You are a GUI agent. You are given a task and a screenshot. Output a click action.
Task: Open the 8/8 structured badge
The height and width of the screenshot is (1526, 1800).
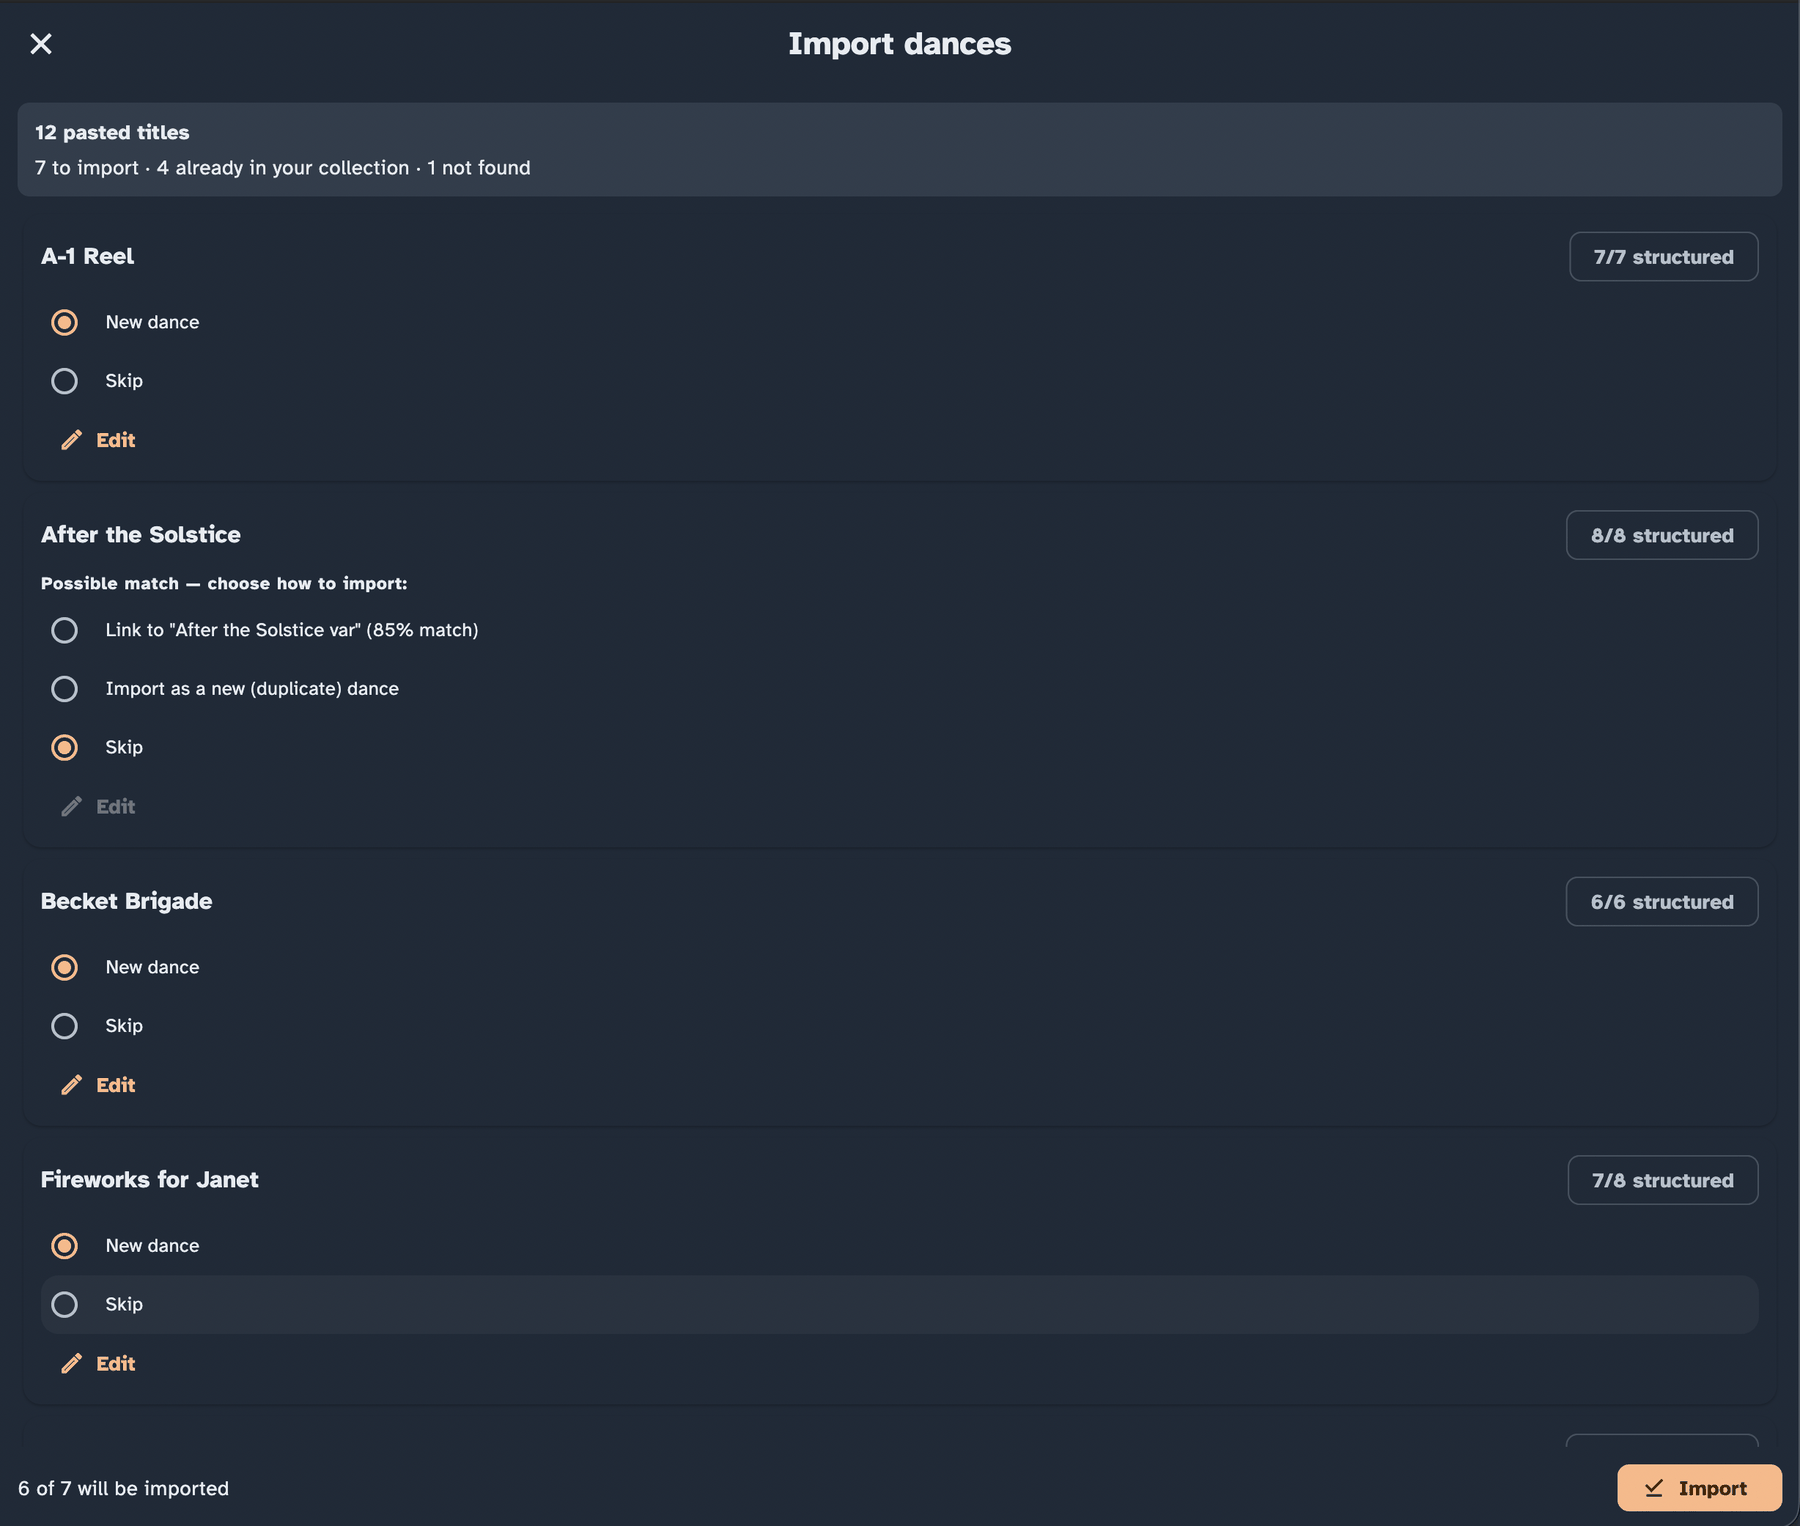(1662, 535)
